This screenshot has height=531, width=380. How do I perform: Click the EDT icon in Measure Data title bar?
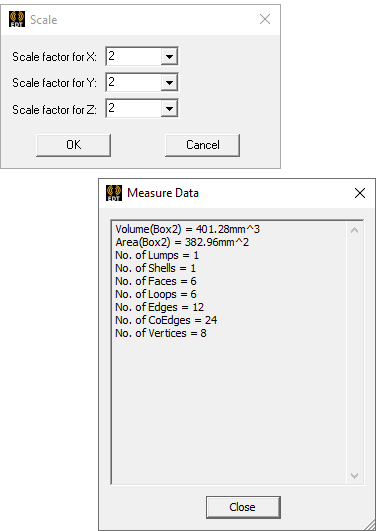click(x=114, y=193)
